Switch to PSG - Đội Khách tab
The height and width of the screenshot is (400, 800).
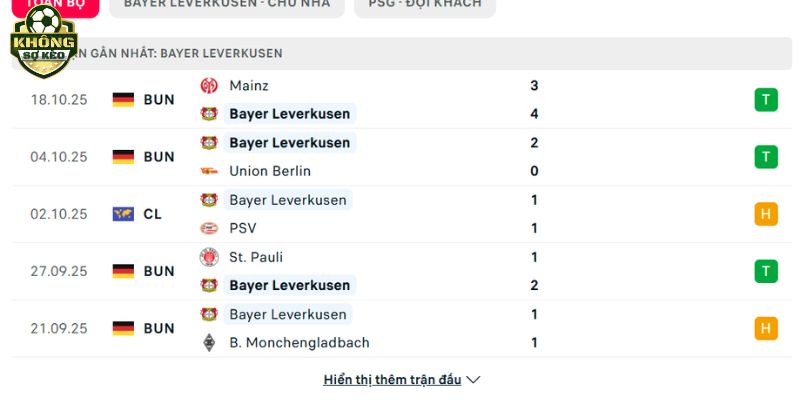pyautogui.click(x=424, y=4)
